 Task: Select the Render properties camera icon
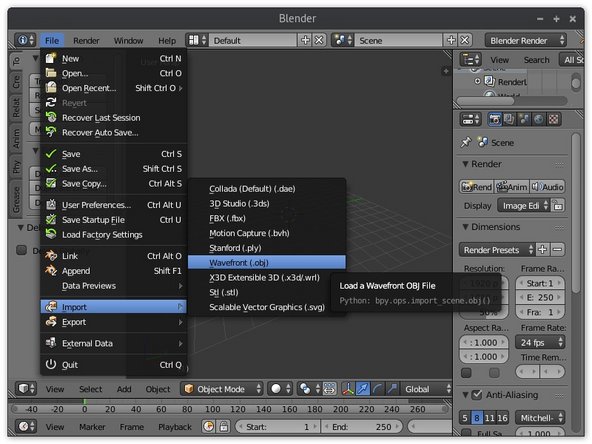pos(494,120)
